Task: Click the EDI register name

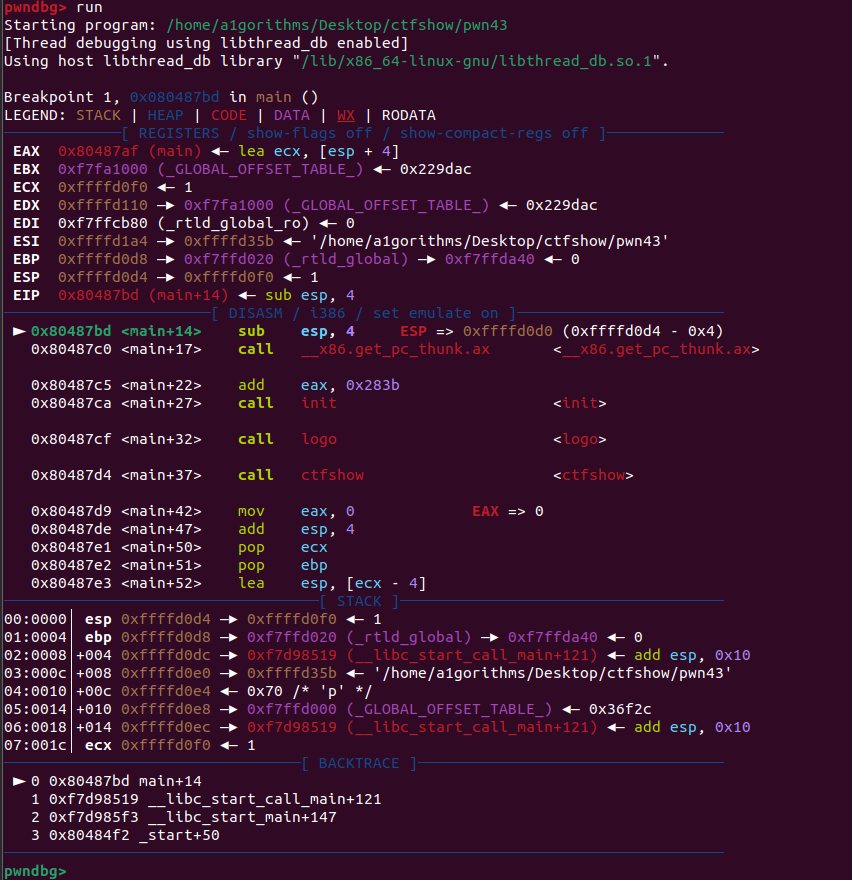Action: (x=26, y=223)
